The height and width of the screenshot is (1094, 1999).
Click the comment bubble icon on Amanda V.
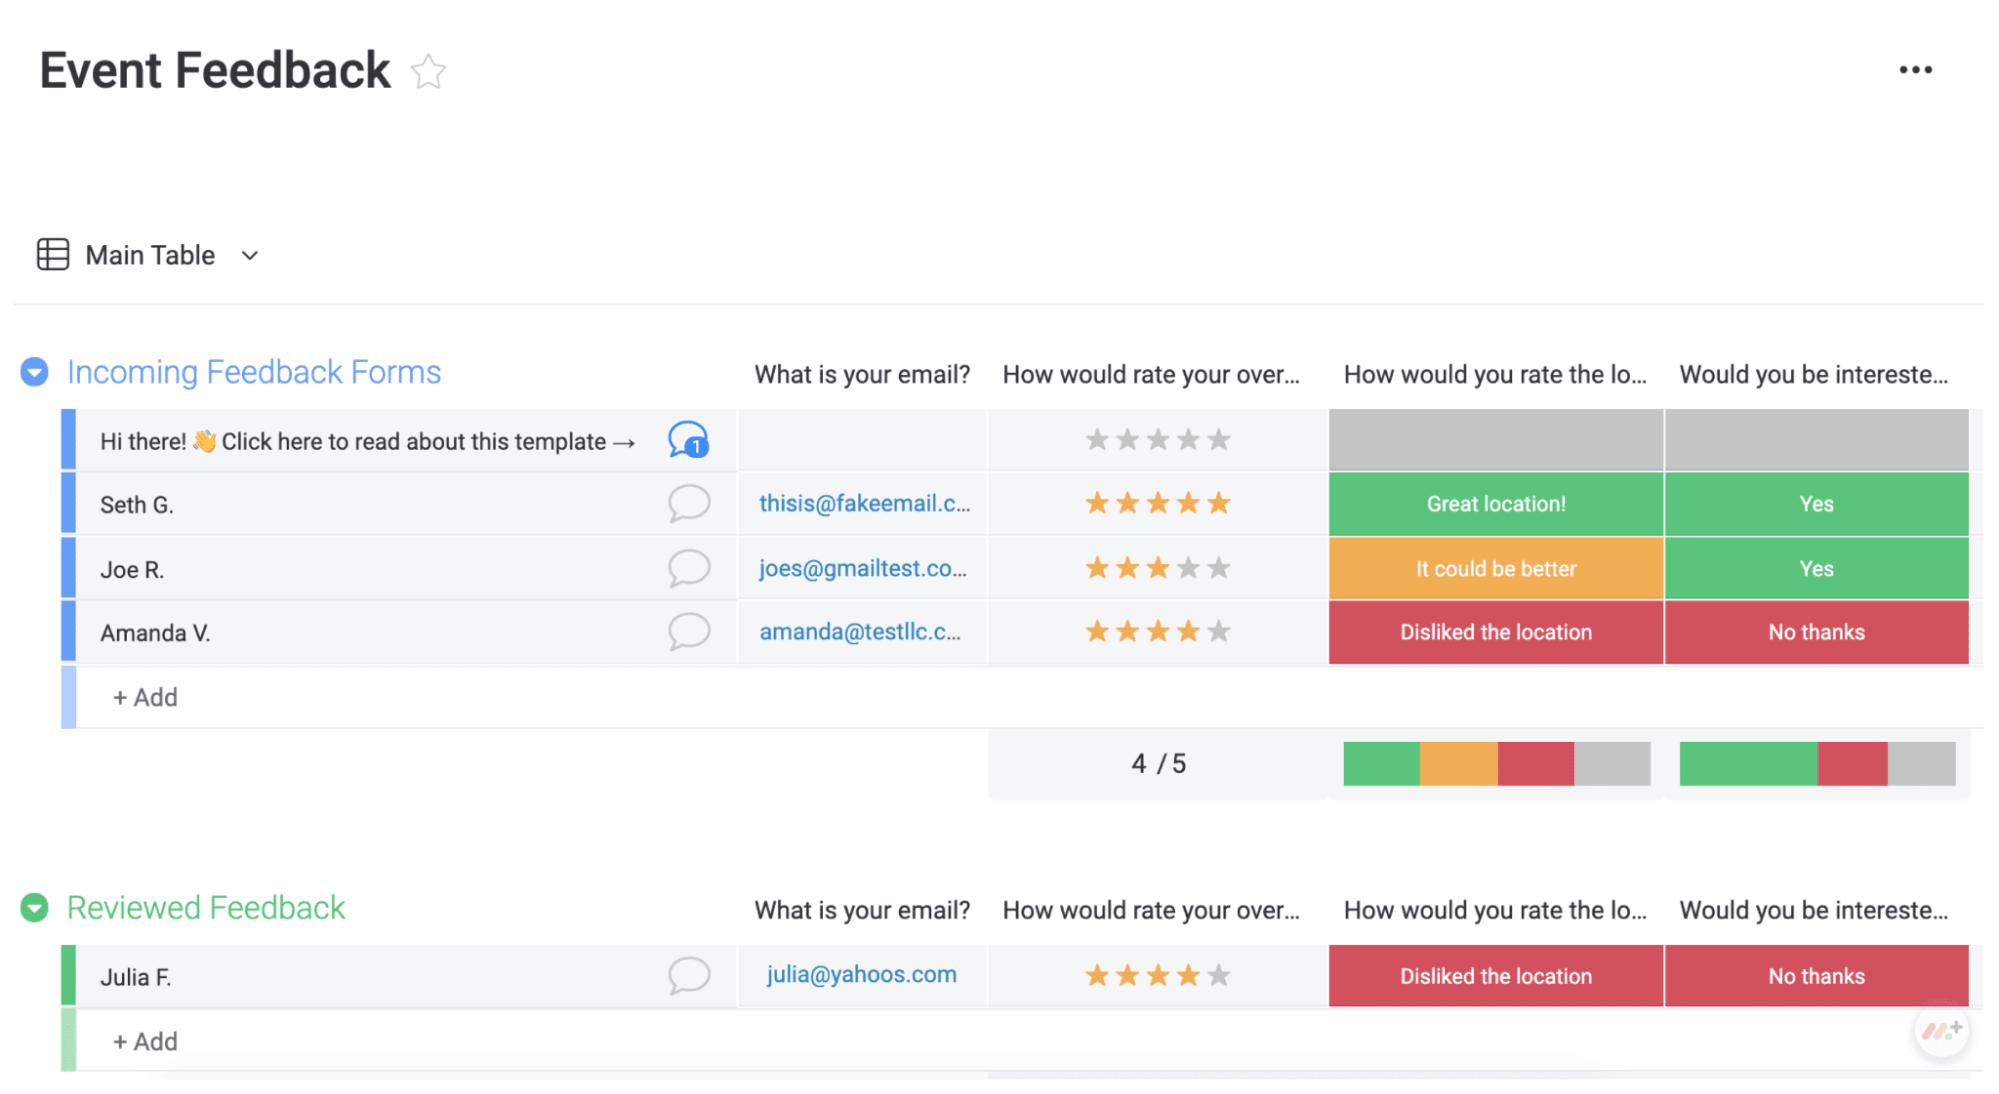(688, 631)
